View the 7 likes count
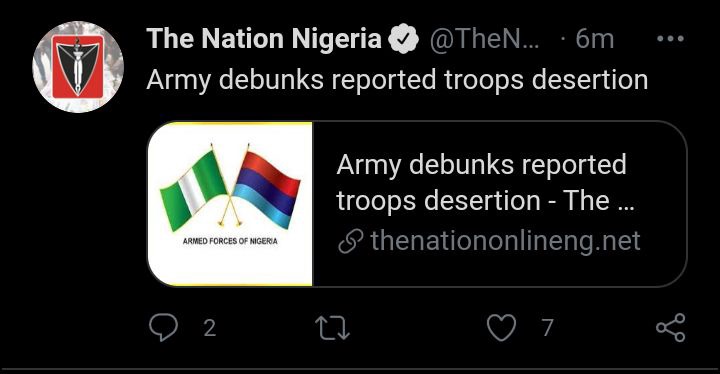Screen dimensions: 720x374 [x=547, y=328]
